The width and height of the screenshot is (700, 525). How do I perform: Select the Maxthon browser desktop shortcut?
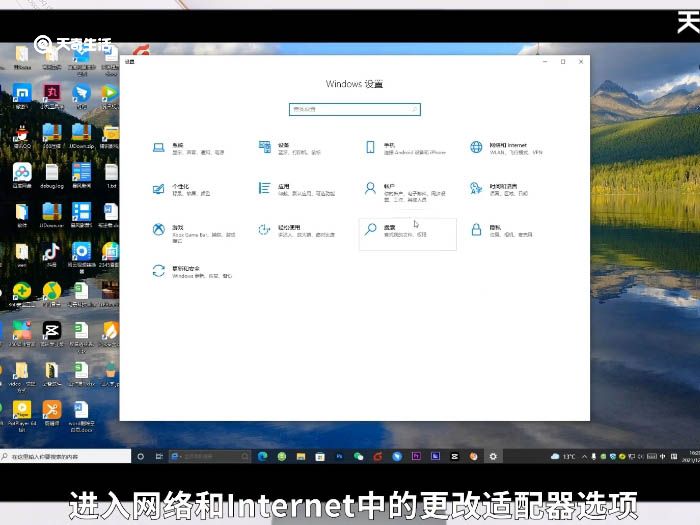pos(22,96)
